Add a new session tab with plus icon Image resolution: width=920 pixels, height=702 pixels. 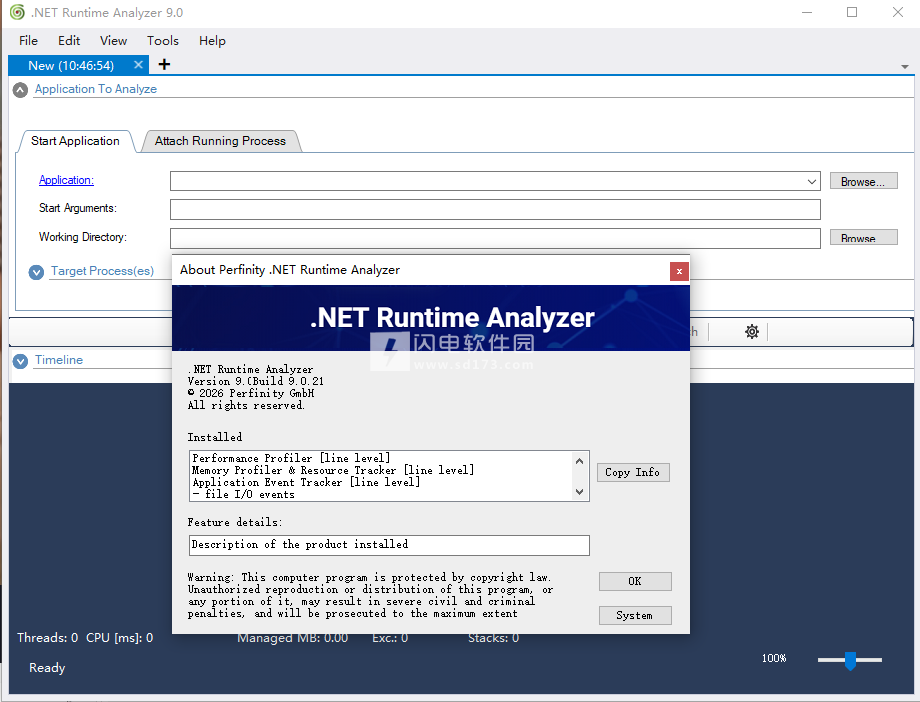tap(164, 65)
